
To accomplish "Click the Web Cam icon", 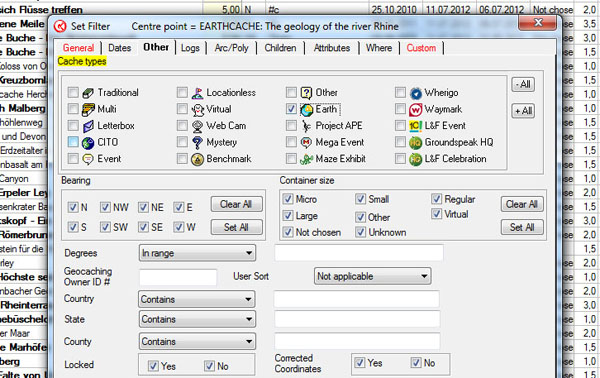I will 197,126.
